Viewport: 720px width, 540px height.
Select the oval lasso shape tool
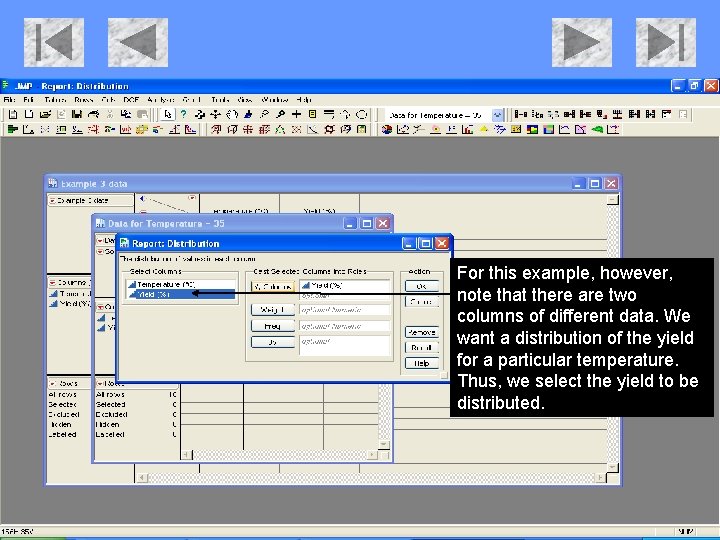[362, 114]
